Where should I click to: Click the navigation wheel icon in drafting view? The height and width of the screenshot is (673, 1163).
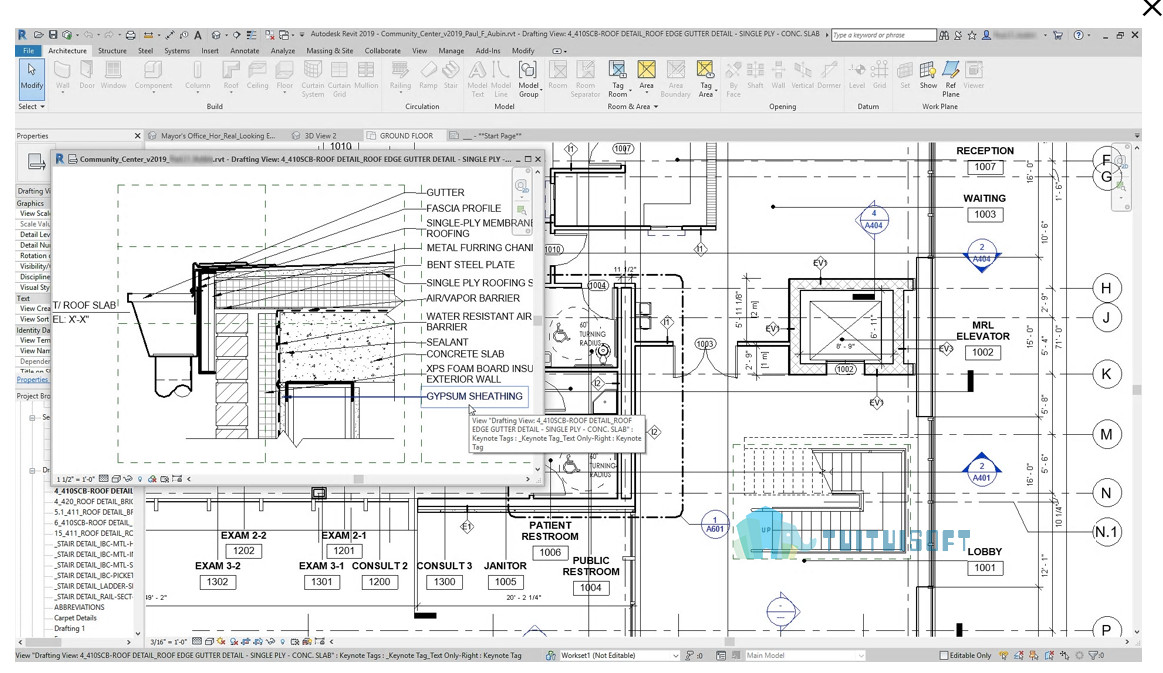point(522,186)
